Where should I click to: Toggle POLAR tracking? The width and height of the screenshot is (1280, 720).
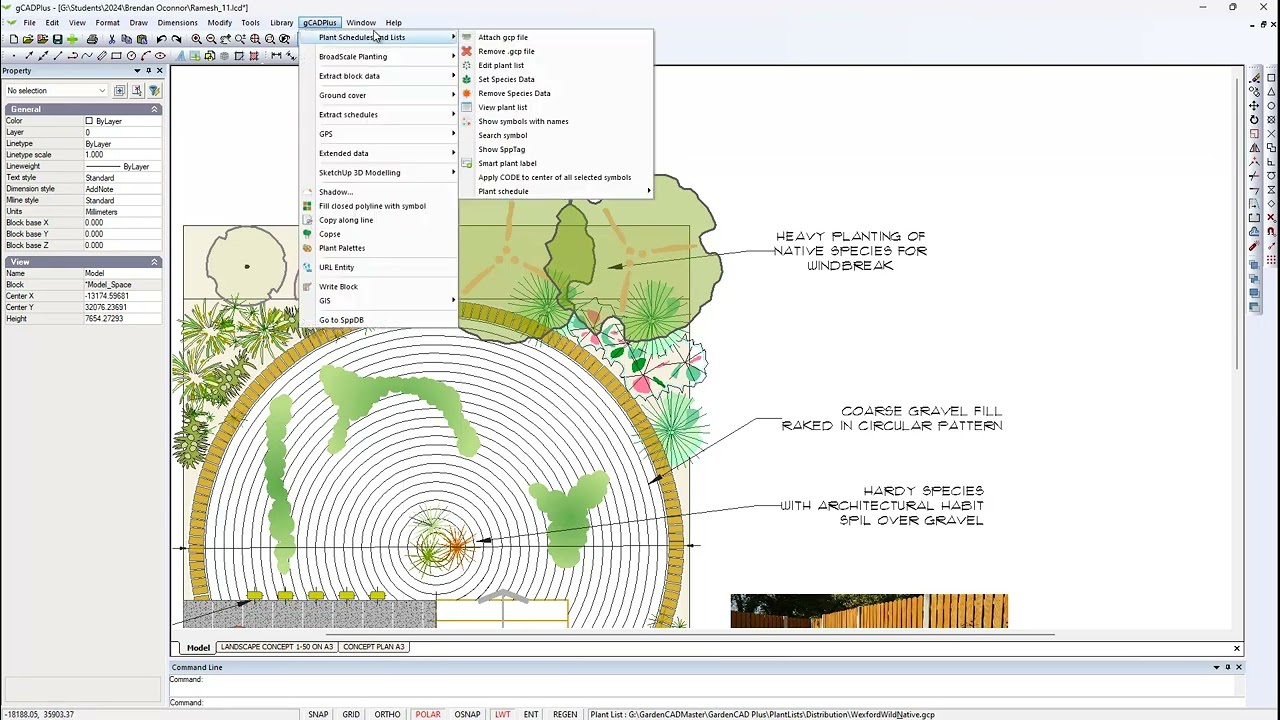(428, 714)
